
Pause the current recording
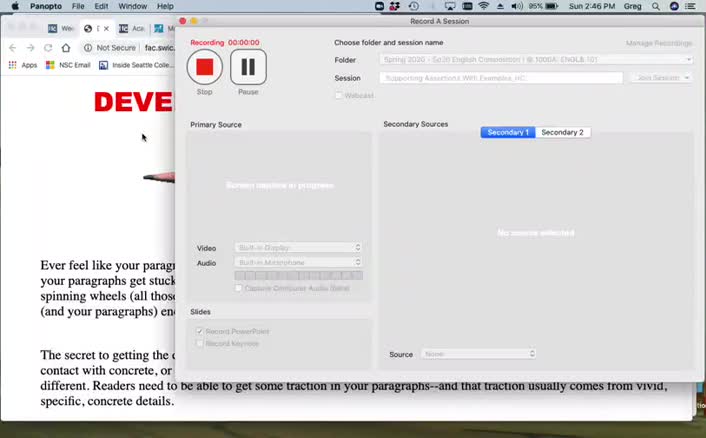[x=248, y=67]
